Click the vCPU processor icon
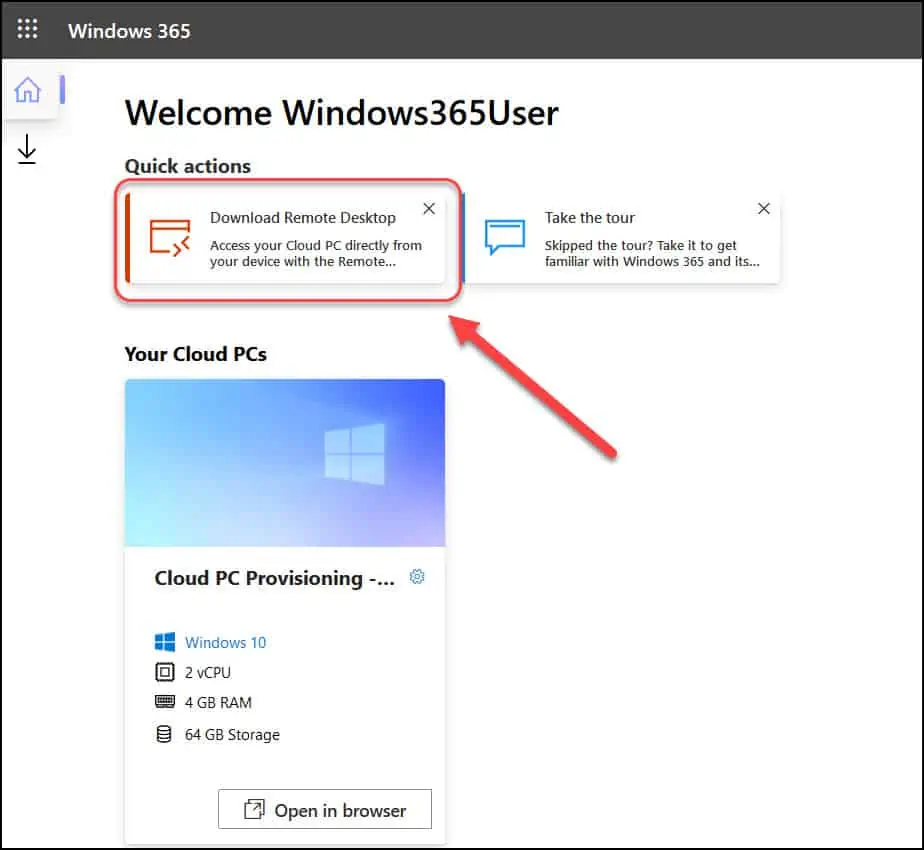Image resolution: width=924 pixels, height=850 pixels. tap(164, 672)
